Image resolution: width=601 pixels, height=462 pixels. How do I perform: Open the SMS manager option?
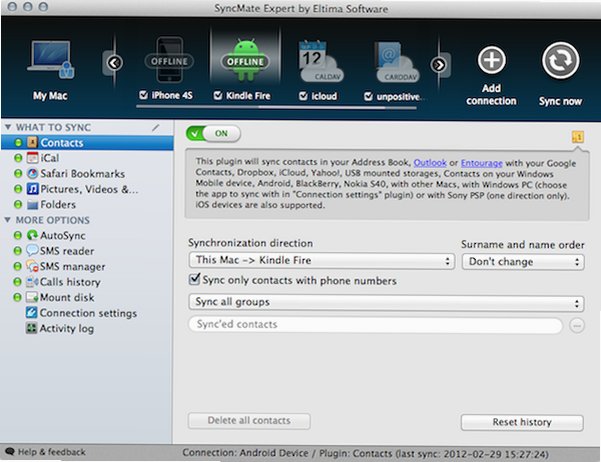(x=65, y=266)
